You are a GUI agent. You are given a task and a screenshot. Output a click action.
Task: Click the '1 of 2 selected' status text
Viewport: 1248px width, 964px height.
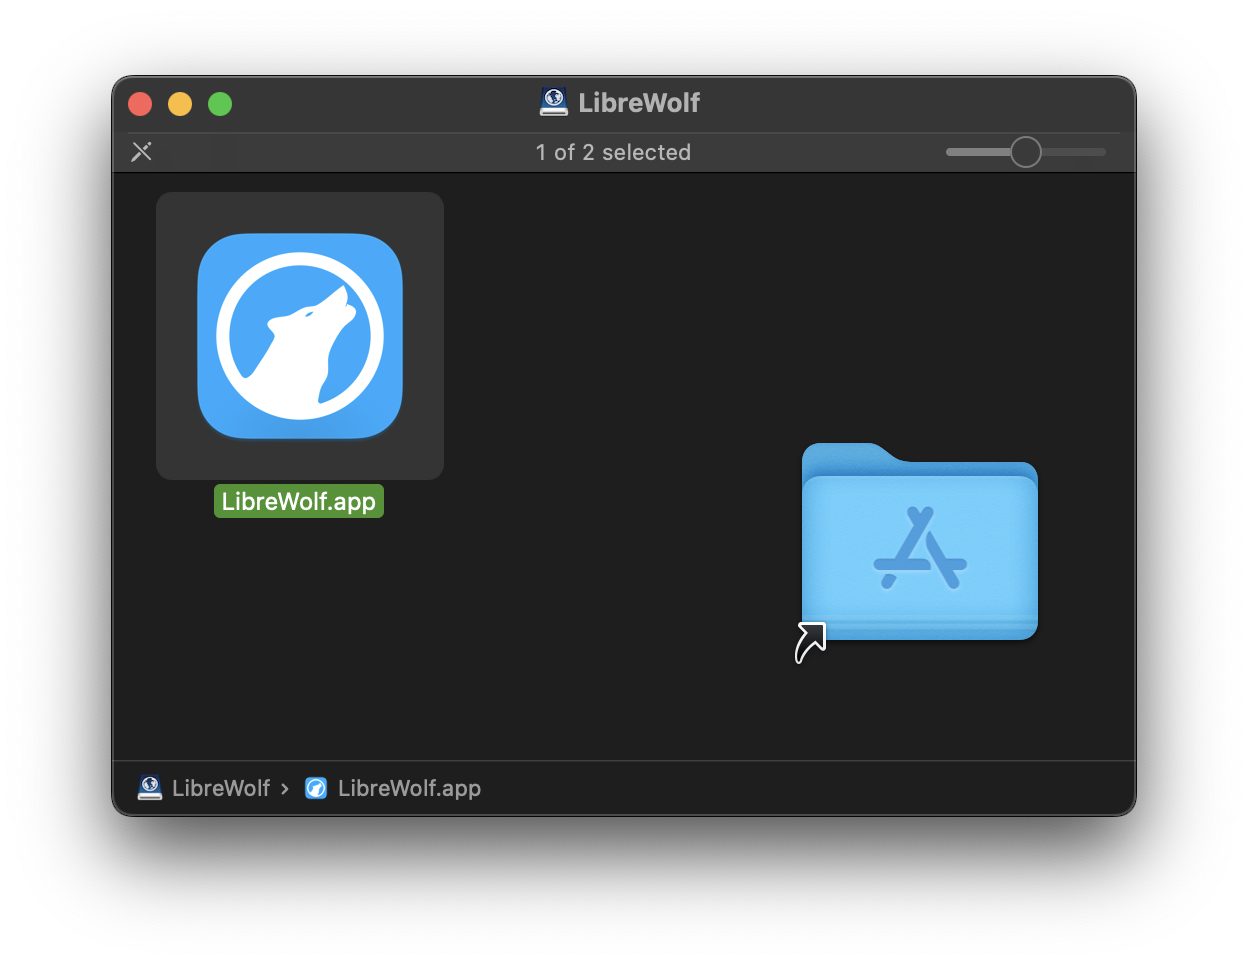click(613, 152)
